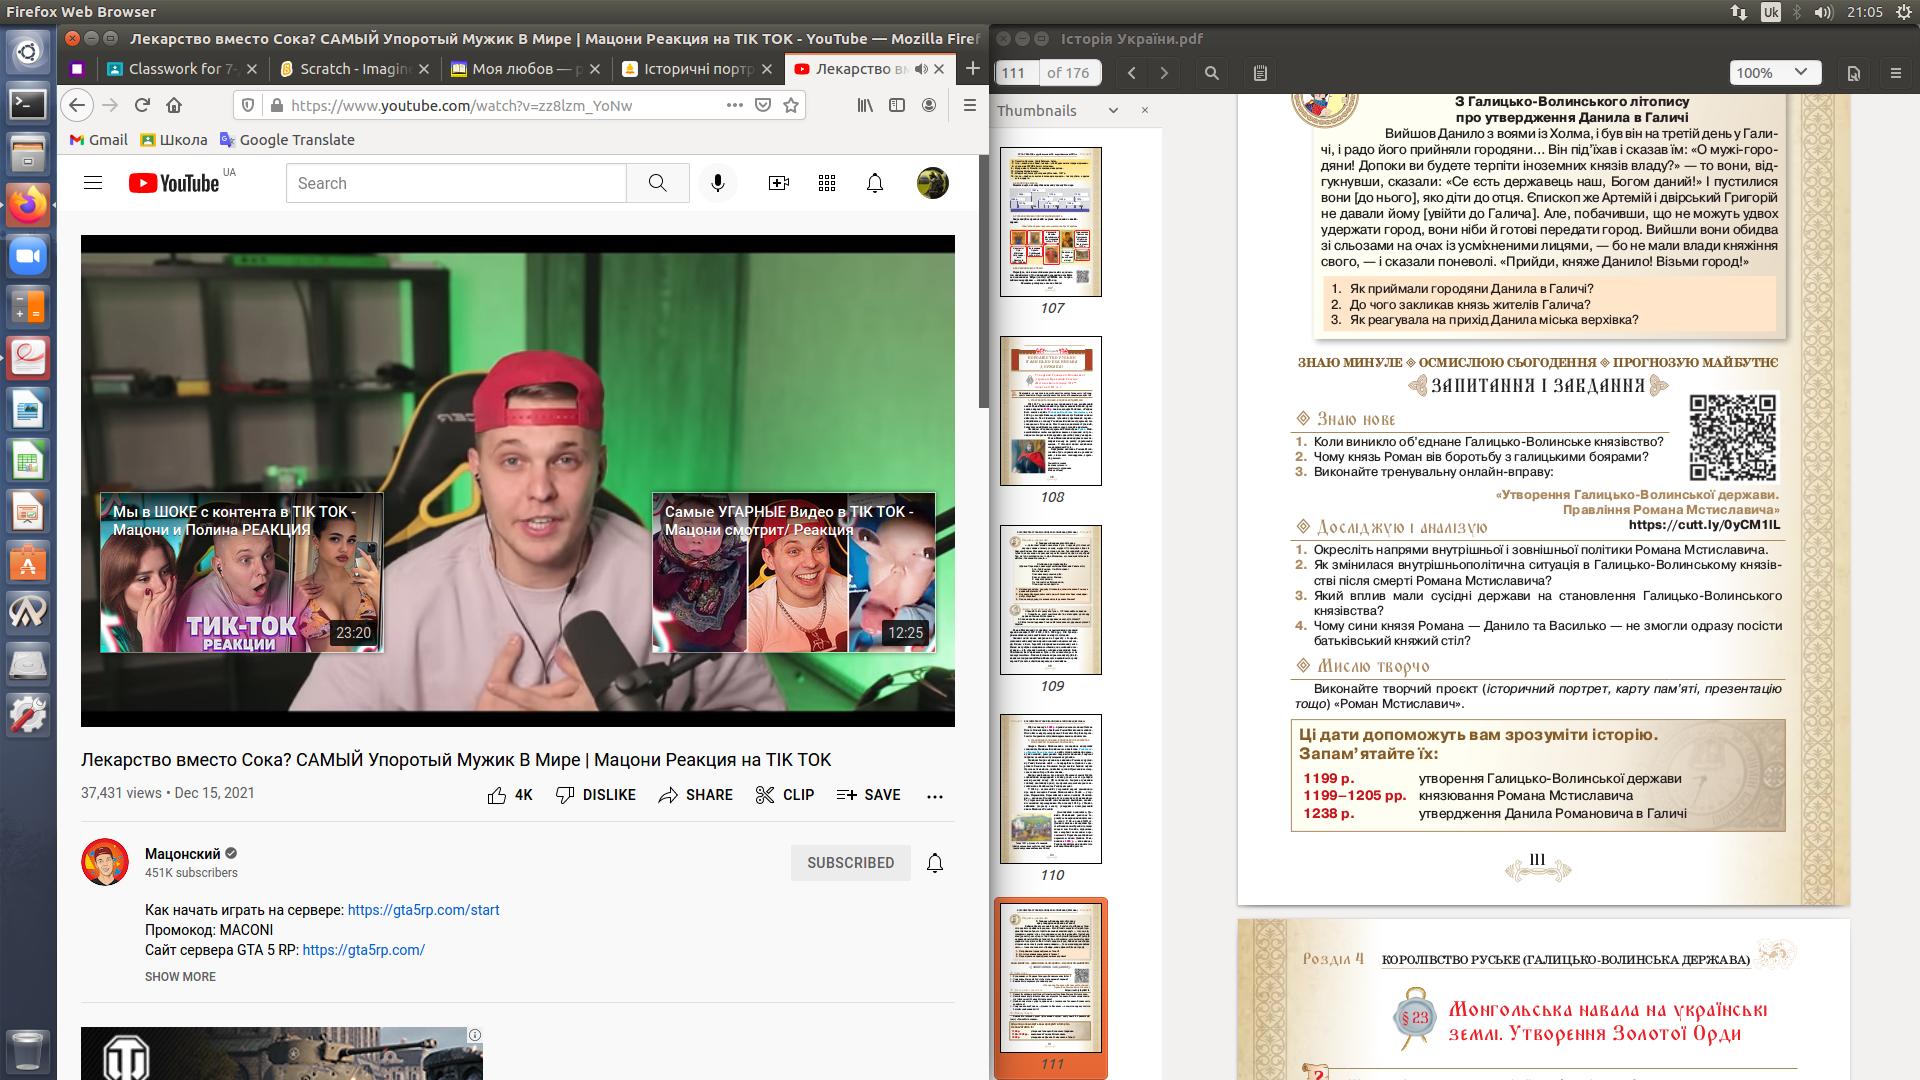Toggle the SUBSCRIBED button for Мацонский

click(850, 863)
